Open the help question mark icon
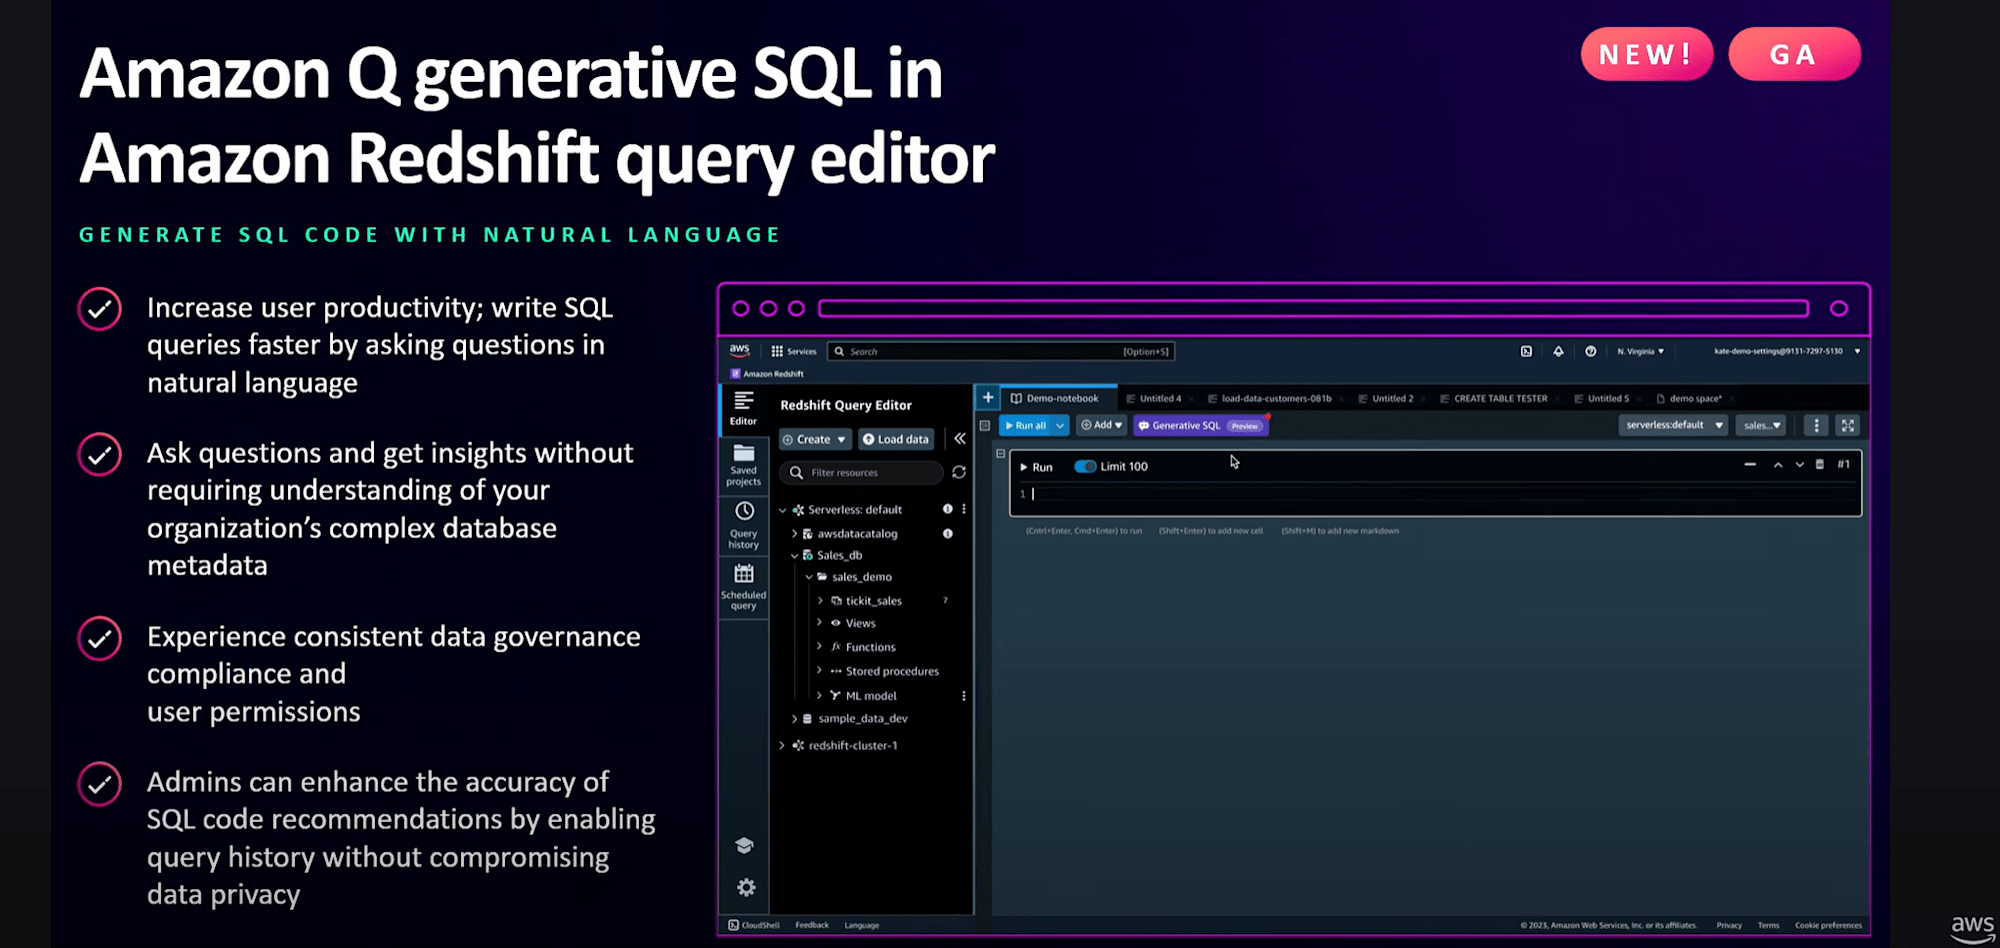Screen dimensions: 2000x948 click(x=1590, y=351)
